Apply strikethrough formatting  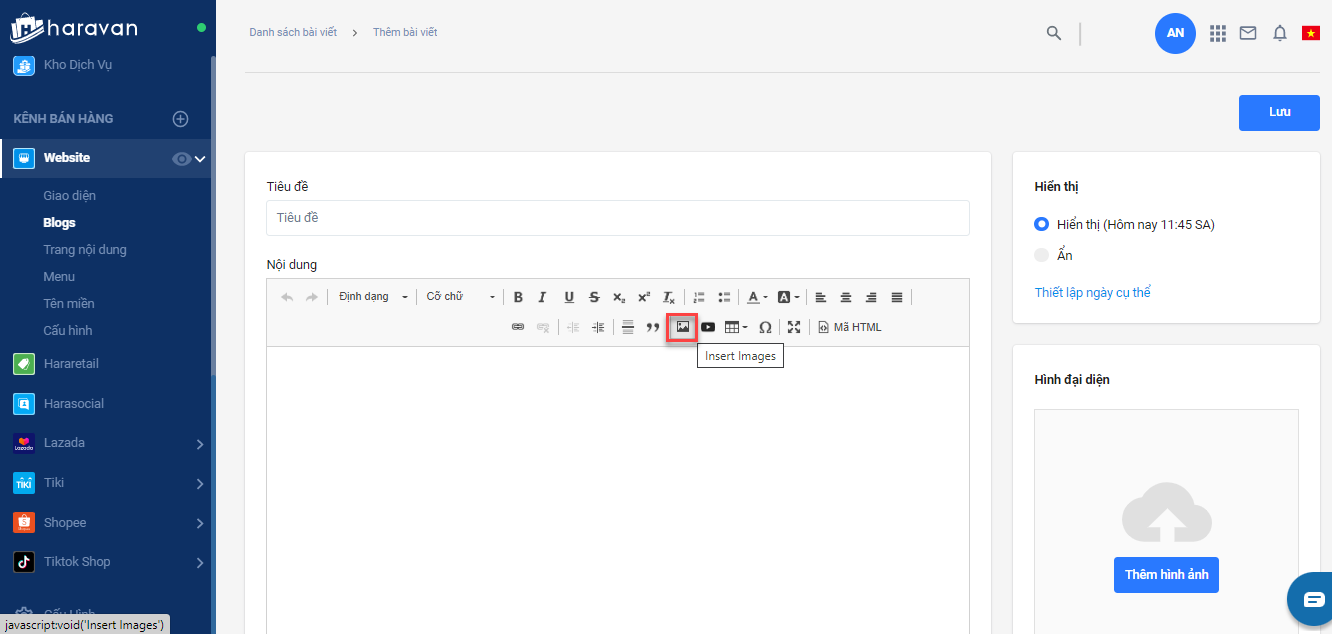[594, 297]
